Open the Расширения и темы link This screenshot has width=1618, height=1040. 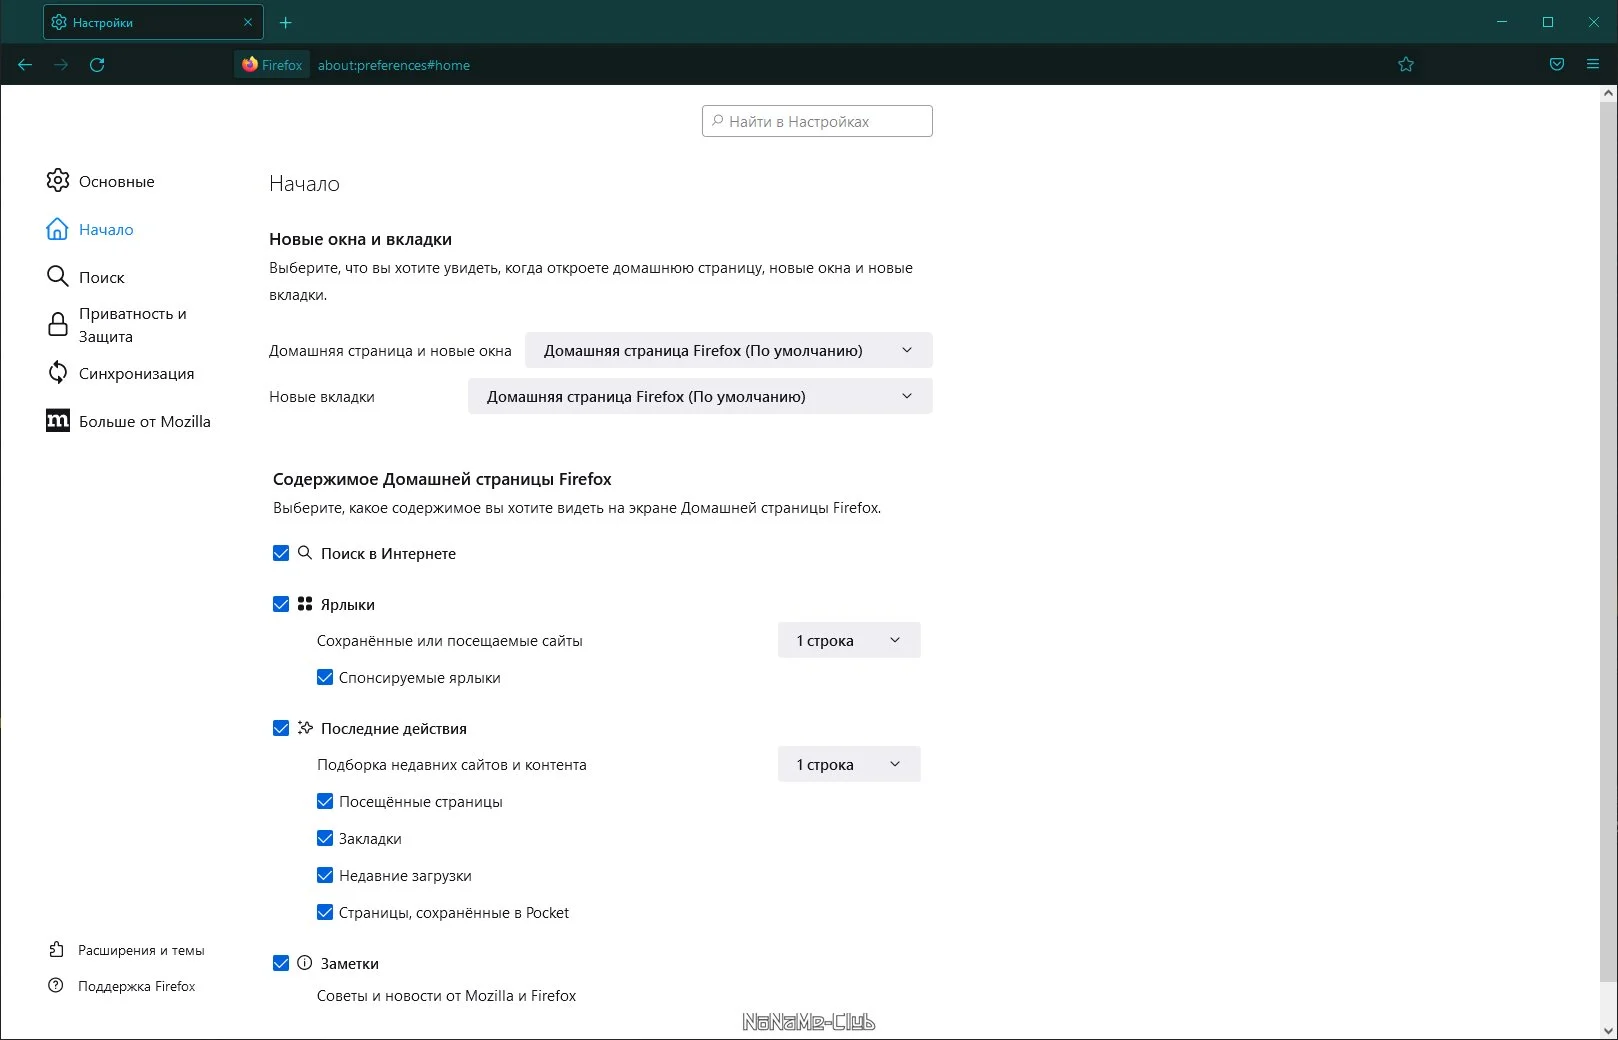(141, 950)
